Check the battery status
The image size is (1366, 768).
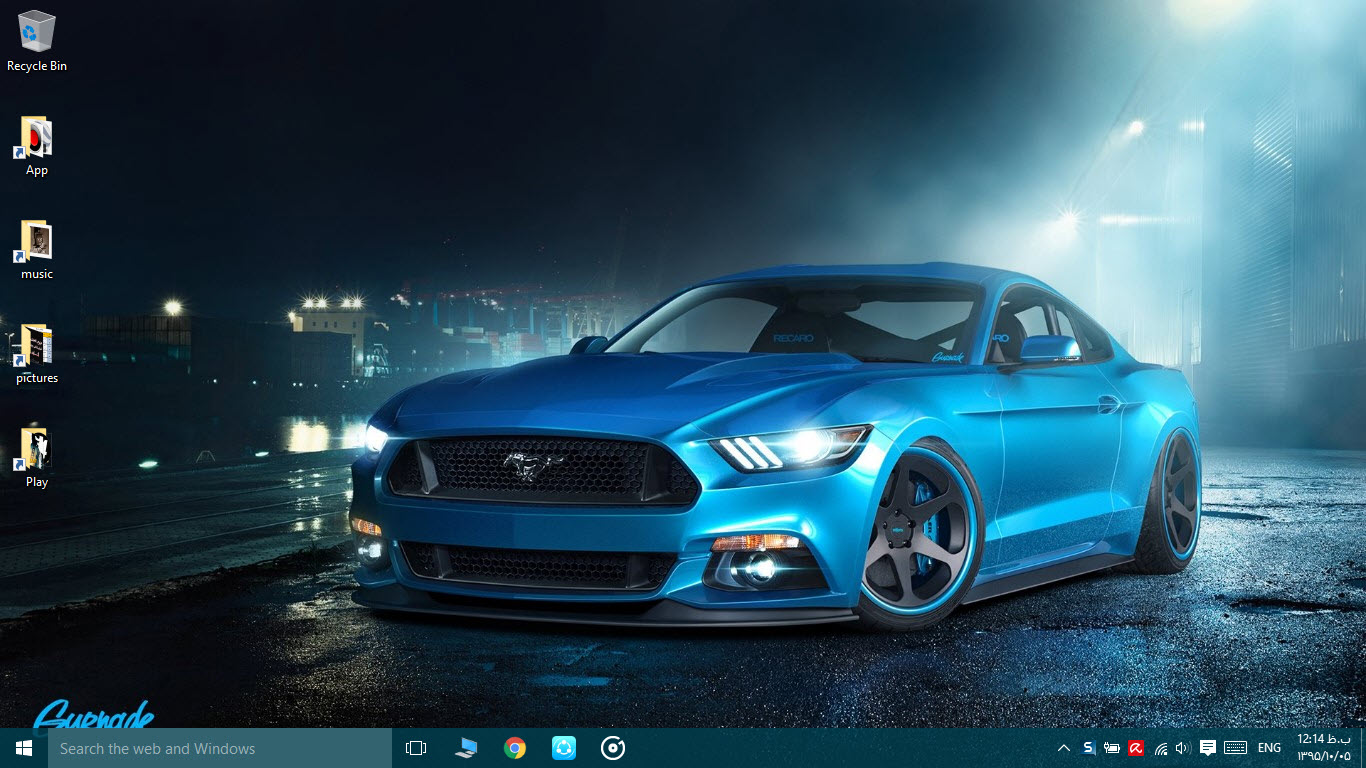[x=1112, y=748]
